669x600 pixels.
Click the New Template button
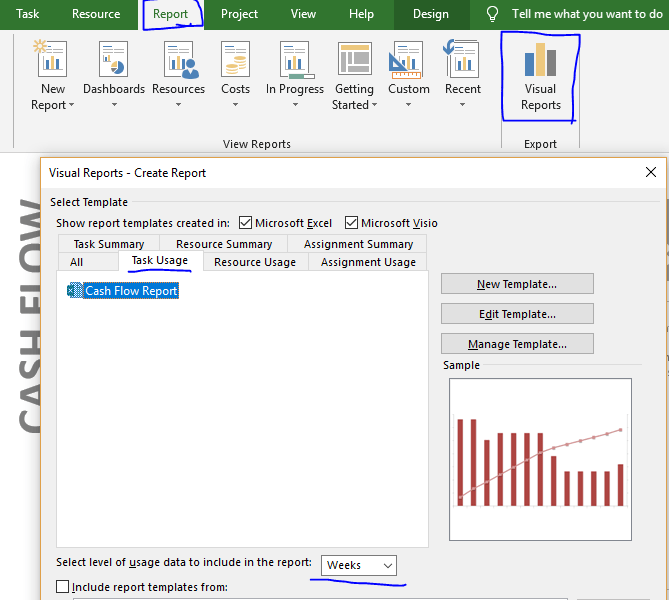(517, 284)
